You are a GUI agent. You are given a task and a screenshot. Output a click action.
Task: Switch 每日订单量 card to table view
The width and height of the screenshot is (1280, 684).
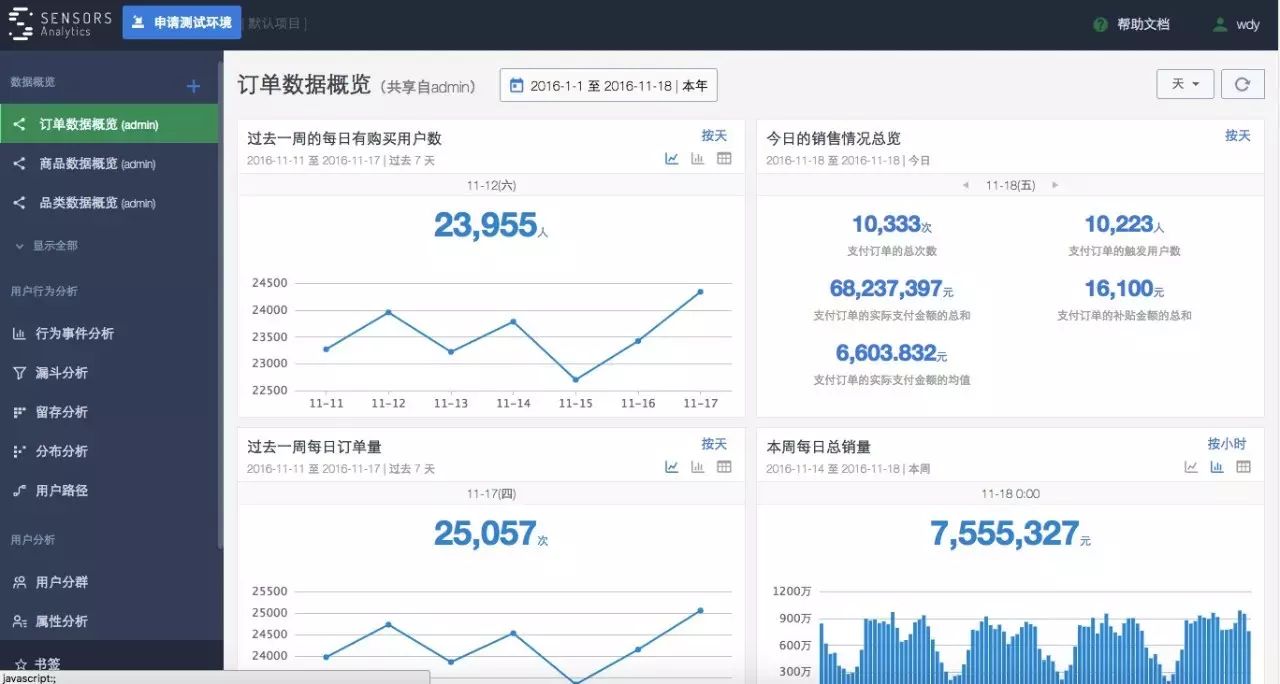724,466
